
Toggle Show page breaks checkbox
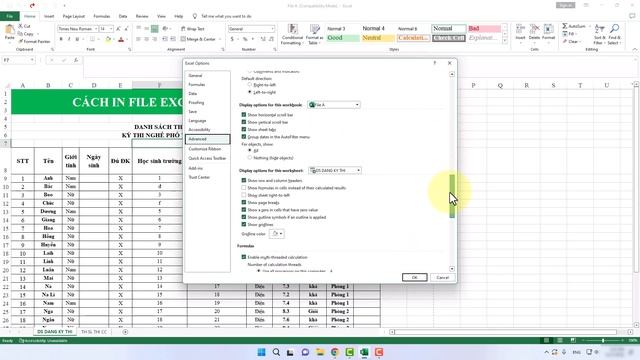[x=244, y=202]
